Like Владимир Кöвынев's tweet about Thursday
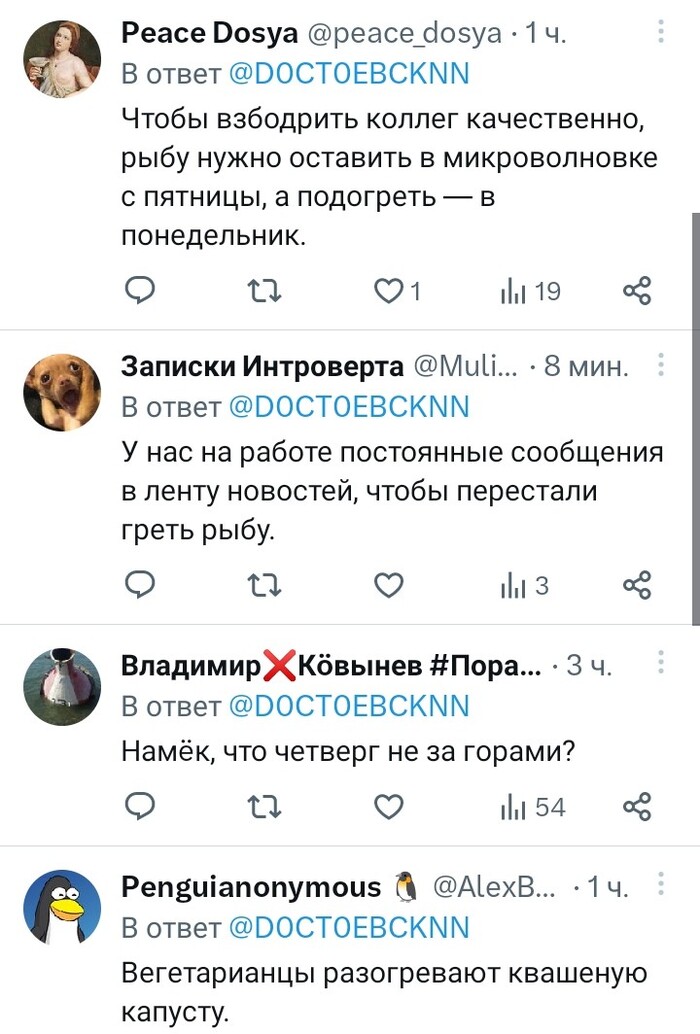The image size is (700, 1034). pyautogui.click(x=388, y=805)
